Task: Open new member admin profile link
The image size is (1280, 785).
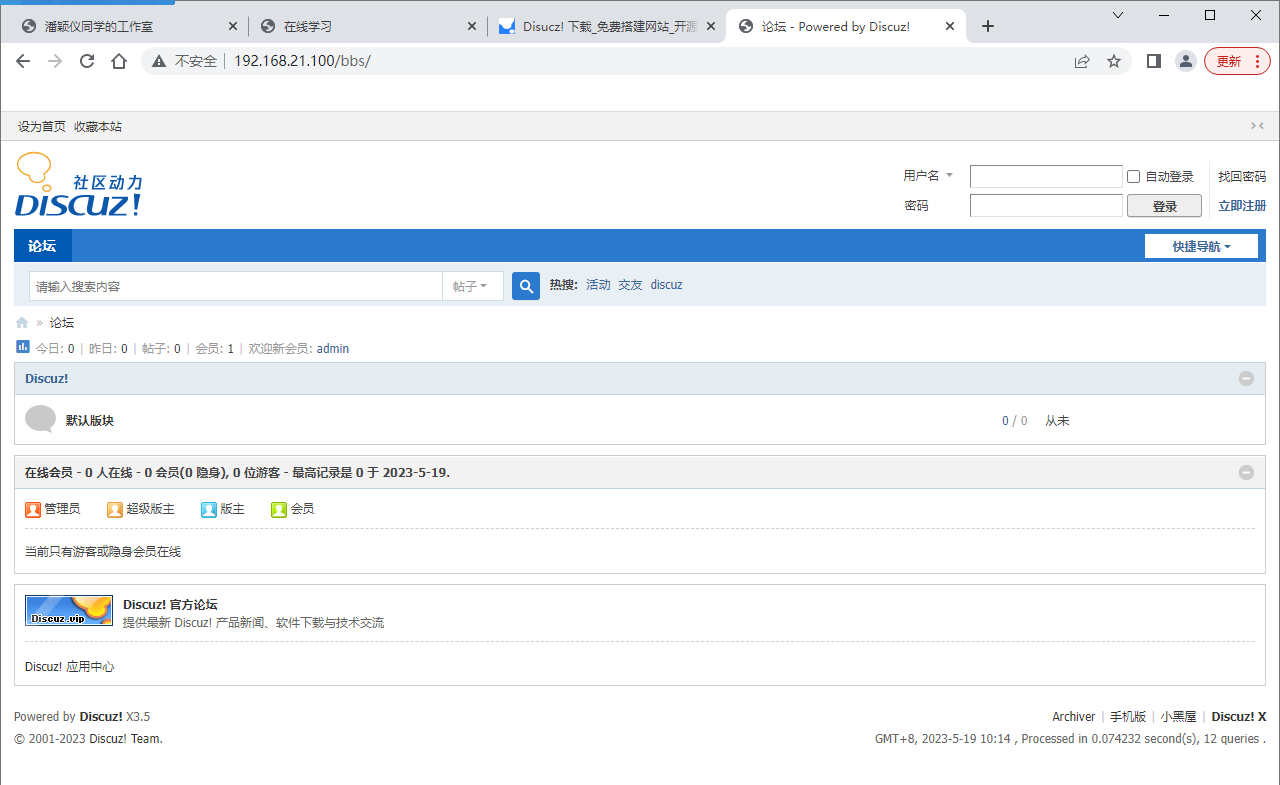Action: tap(333, 349)
